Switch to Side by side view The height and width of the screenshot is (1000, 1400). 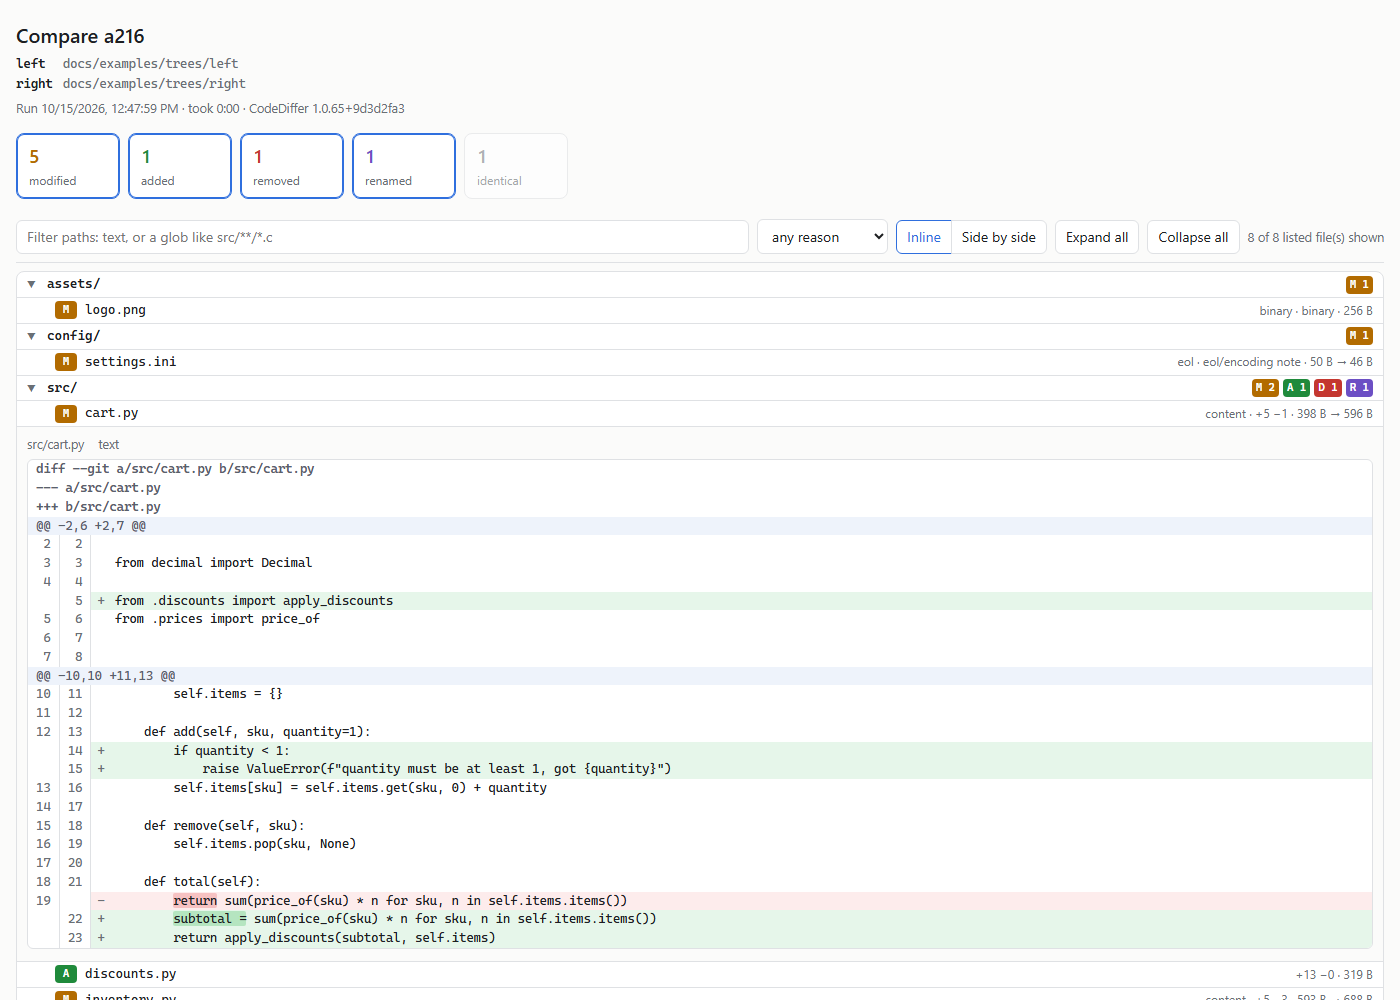(998, 237)
